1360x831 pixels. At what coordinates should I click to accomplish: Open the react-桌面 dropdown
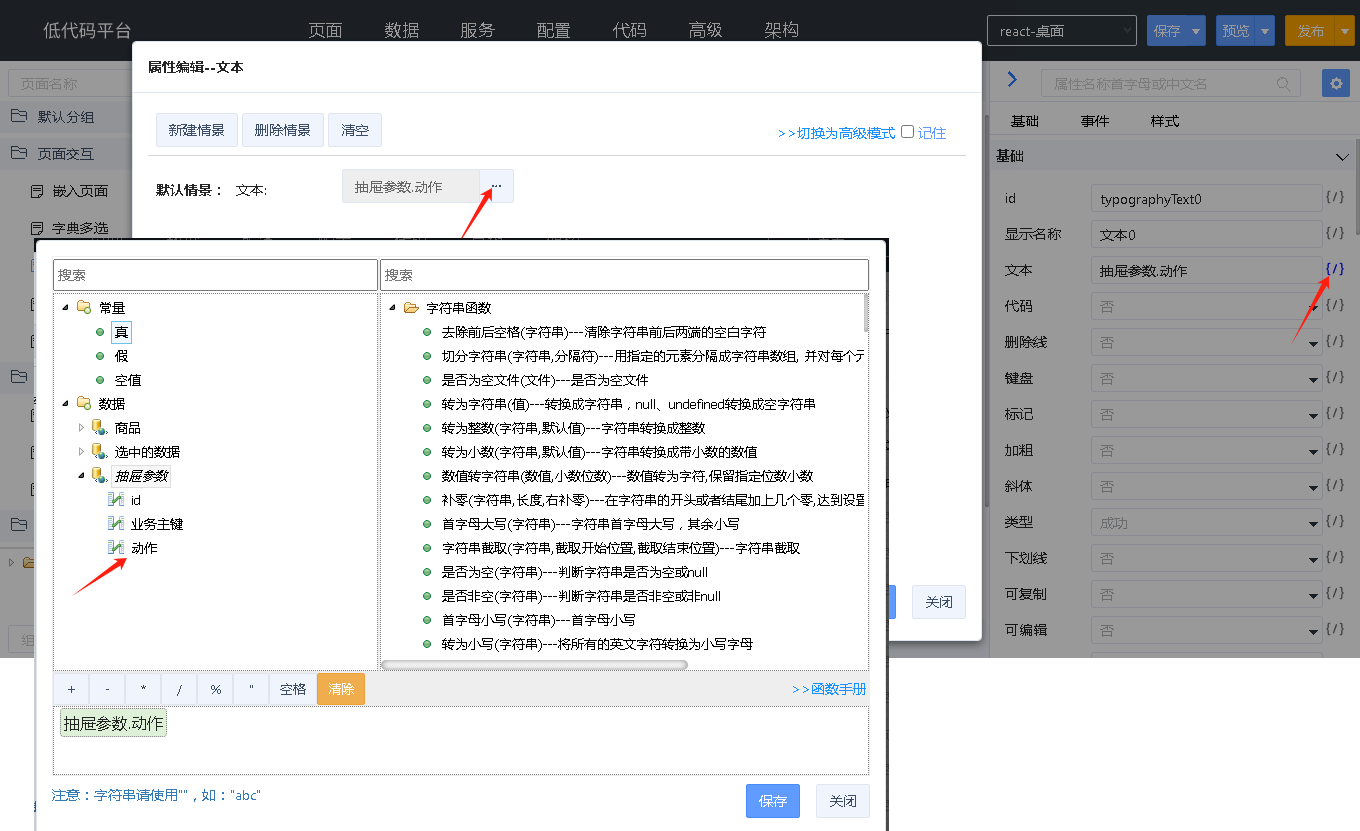pos(1061,31)
